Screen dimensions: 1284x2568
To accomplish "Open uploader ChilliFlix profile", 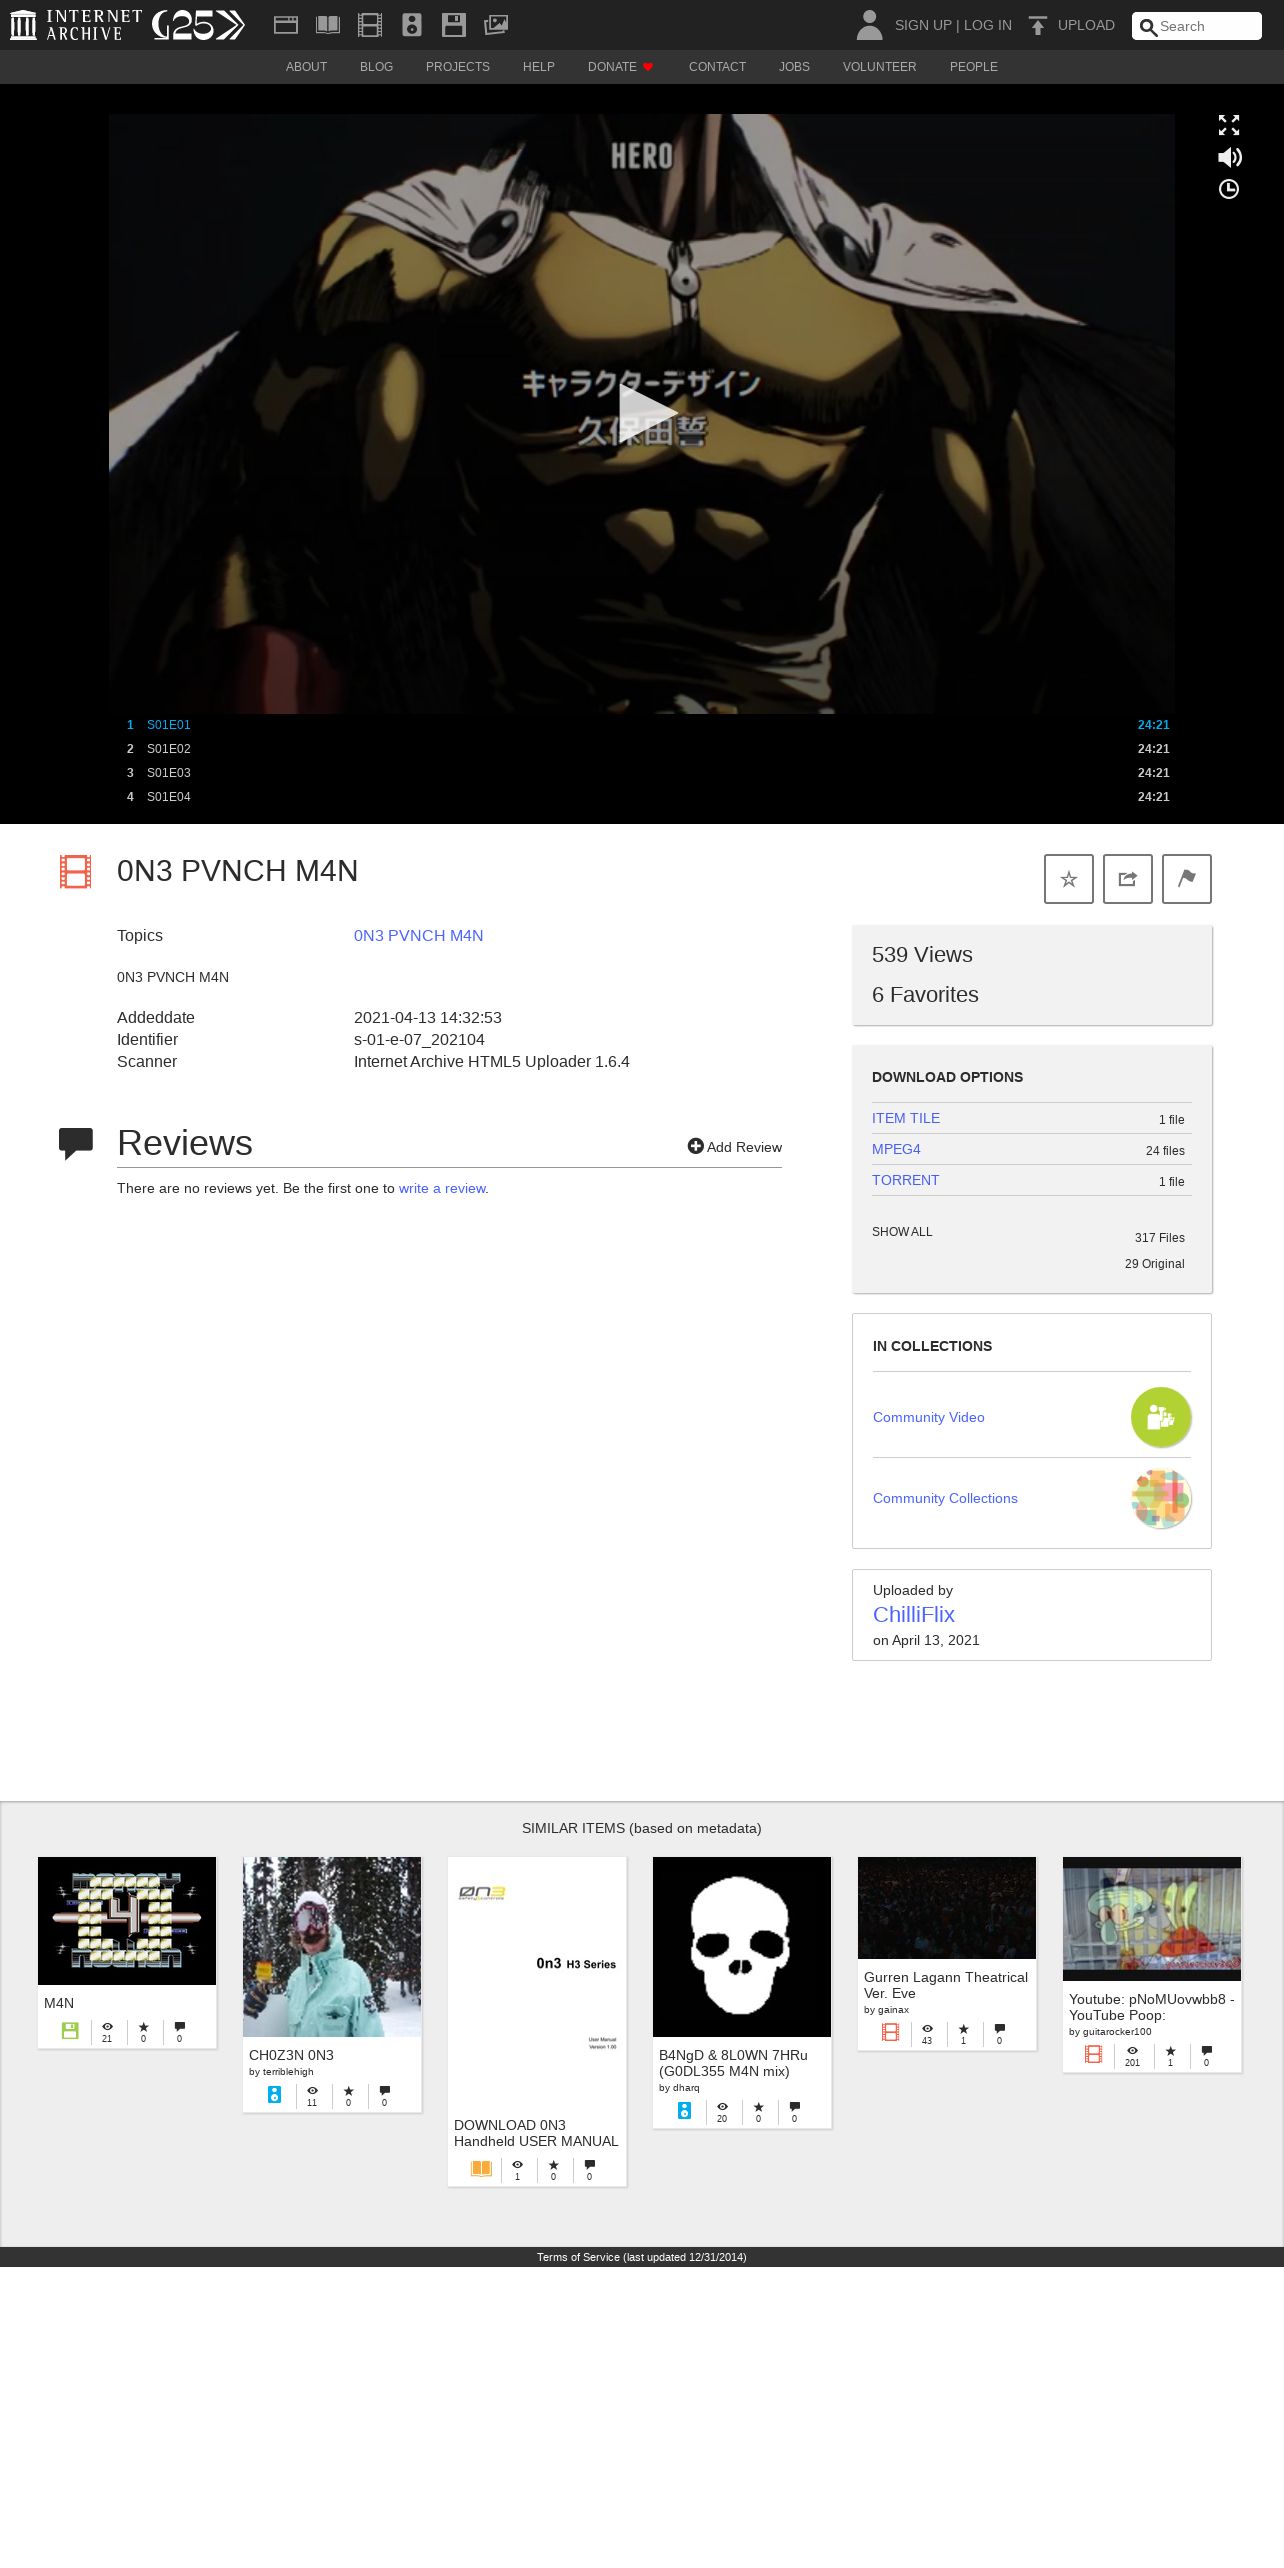I will 914,1614.
